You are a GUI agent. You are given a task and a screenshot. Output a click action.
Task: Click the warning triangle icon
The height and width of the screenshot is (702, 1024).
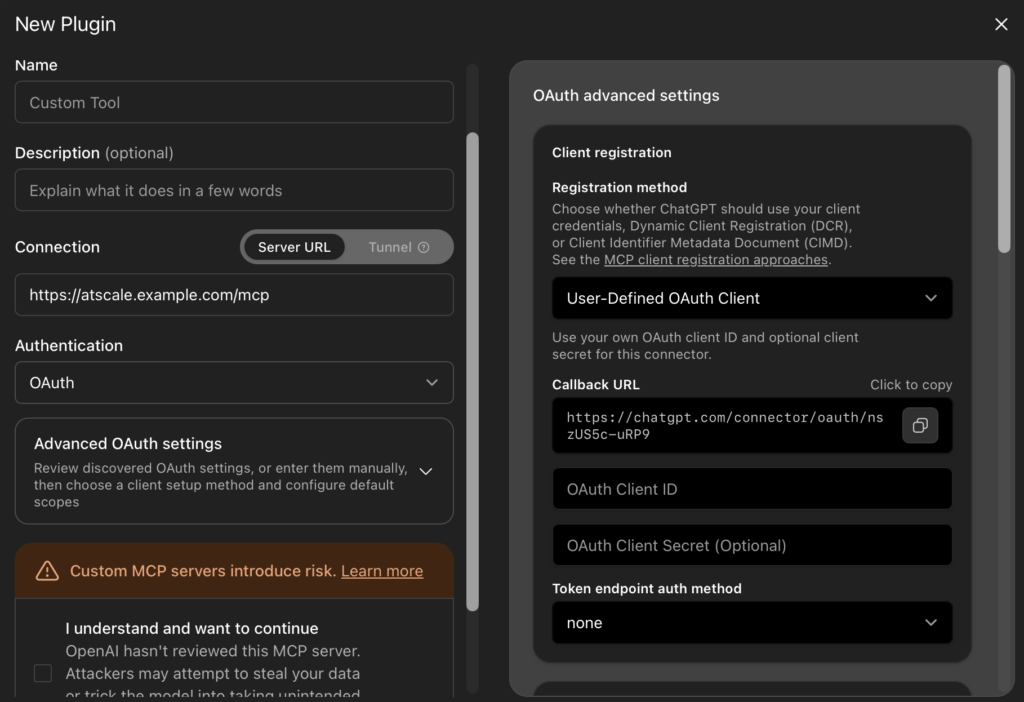point(47,571)
